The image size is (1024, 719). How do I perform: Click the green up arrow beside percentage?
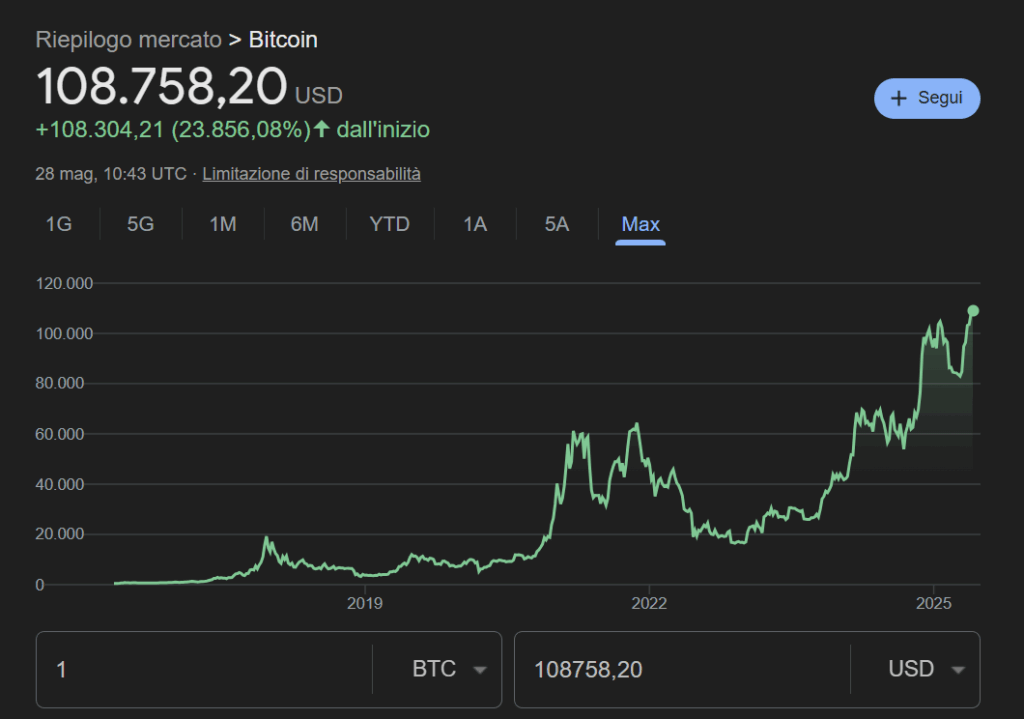tap(321, 129)
